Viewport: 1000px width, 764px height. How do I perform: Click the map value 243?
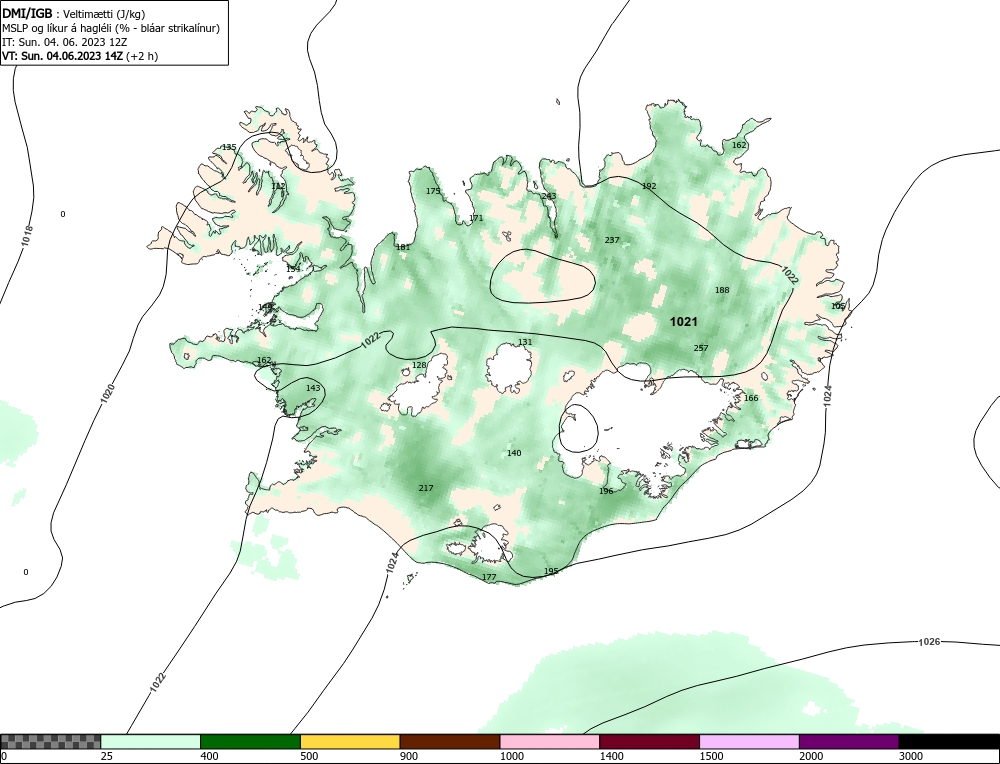pyautogui.click(x=548, y=196)
